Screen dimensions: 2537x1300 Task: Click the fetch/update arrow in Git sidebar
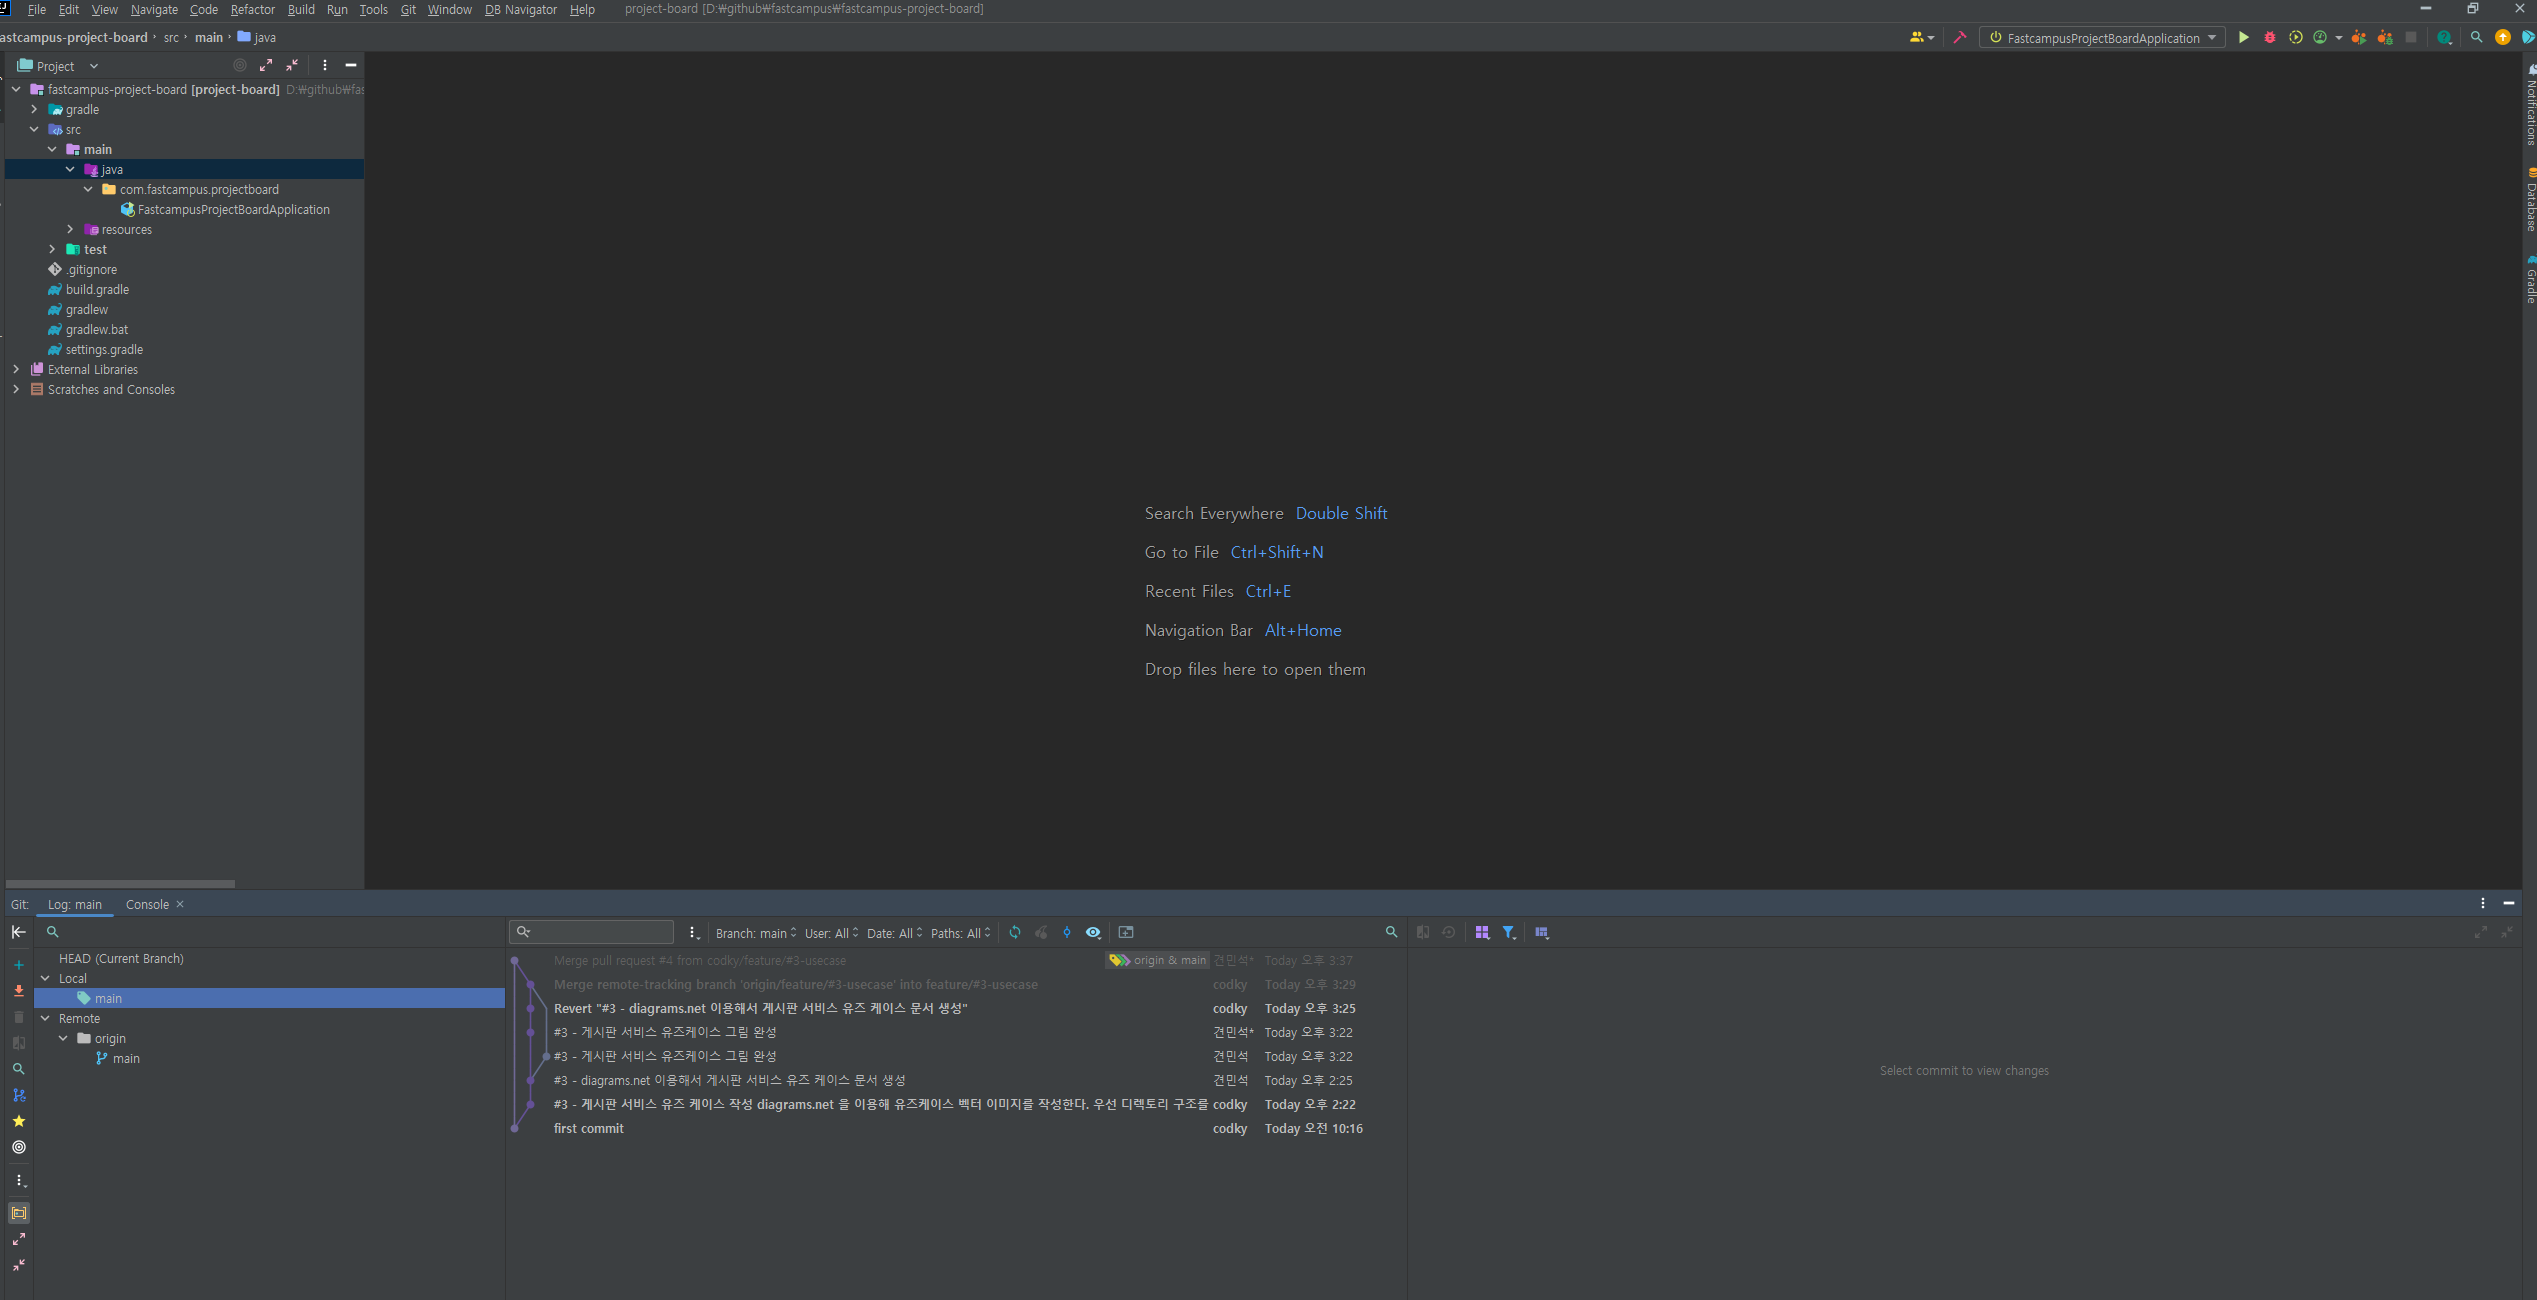pyautogui.click(x=18, y=991)
